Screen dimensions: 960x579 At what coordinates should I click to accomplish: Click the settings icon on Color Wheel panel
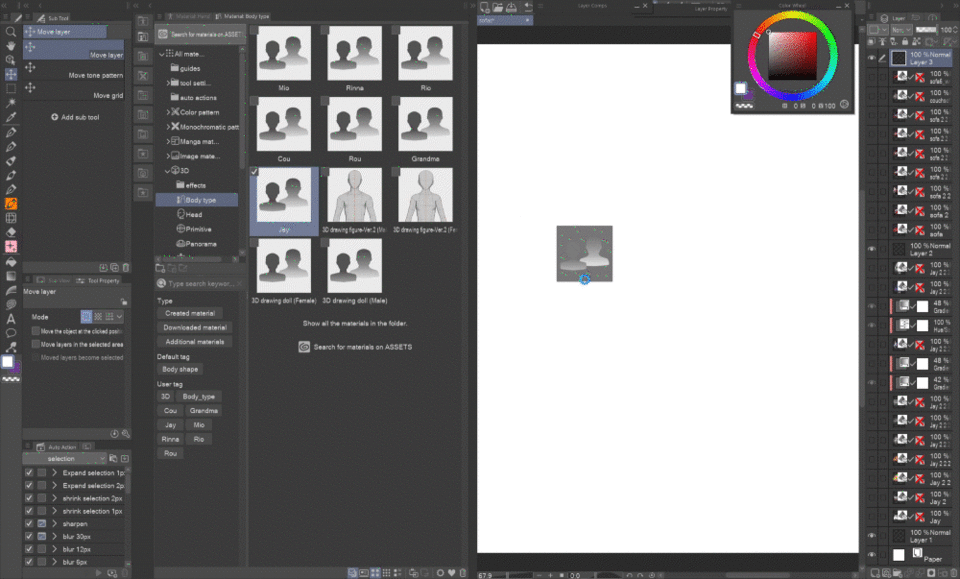(x=844, y=105)
